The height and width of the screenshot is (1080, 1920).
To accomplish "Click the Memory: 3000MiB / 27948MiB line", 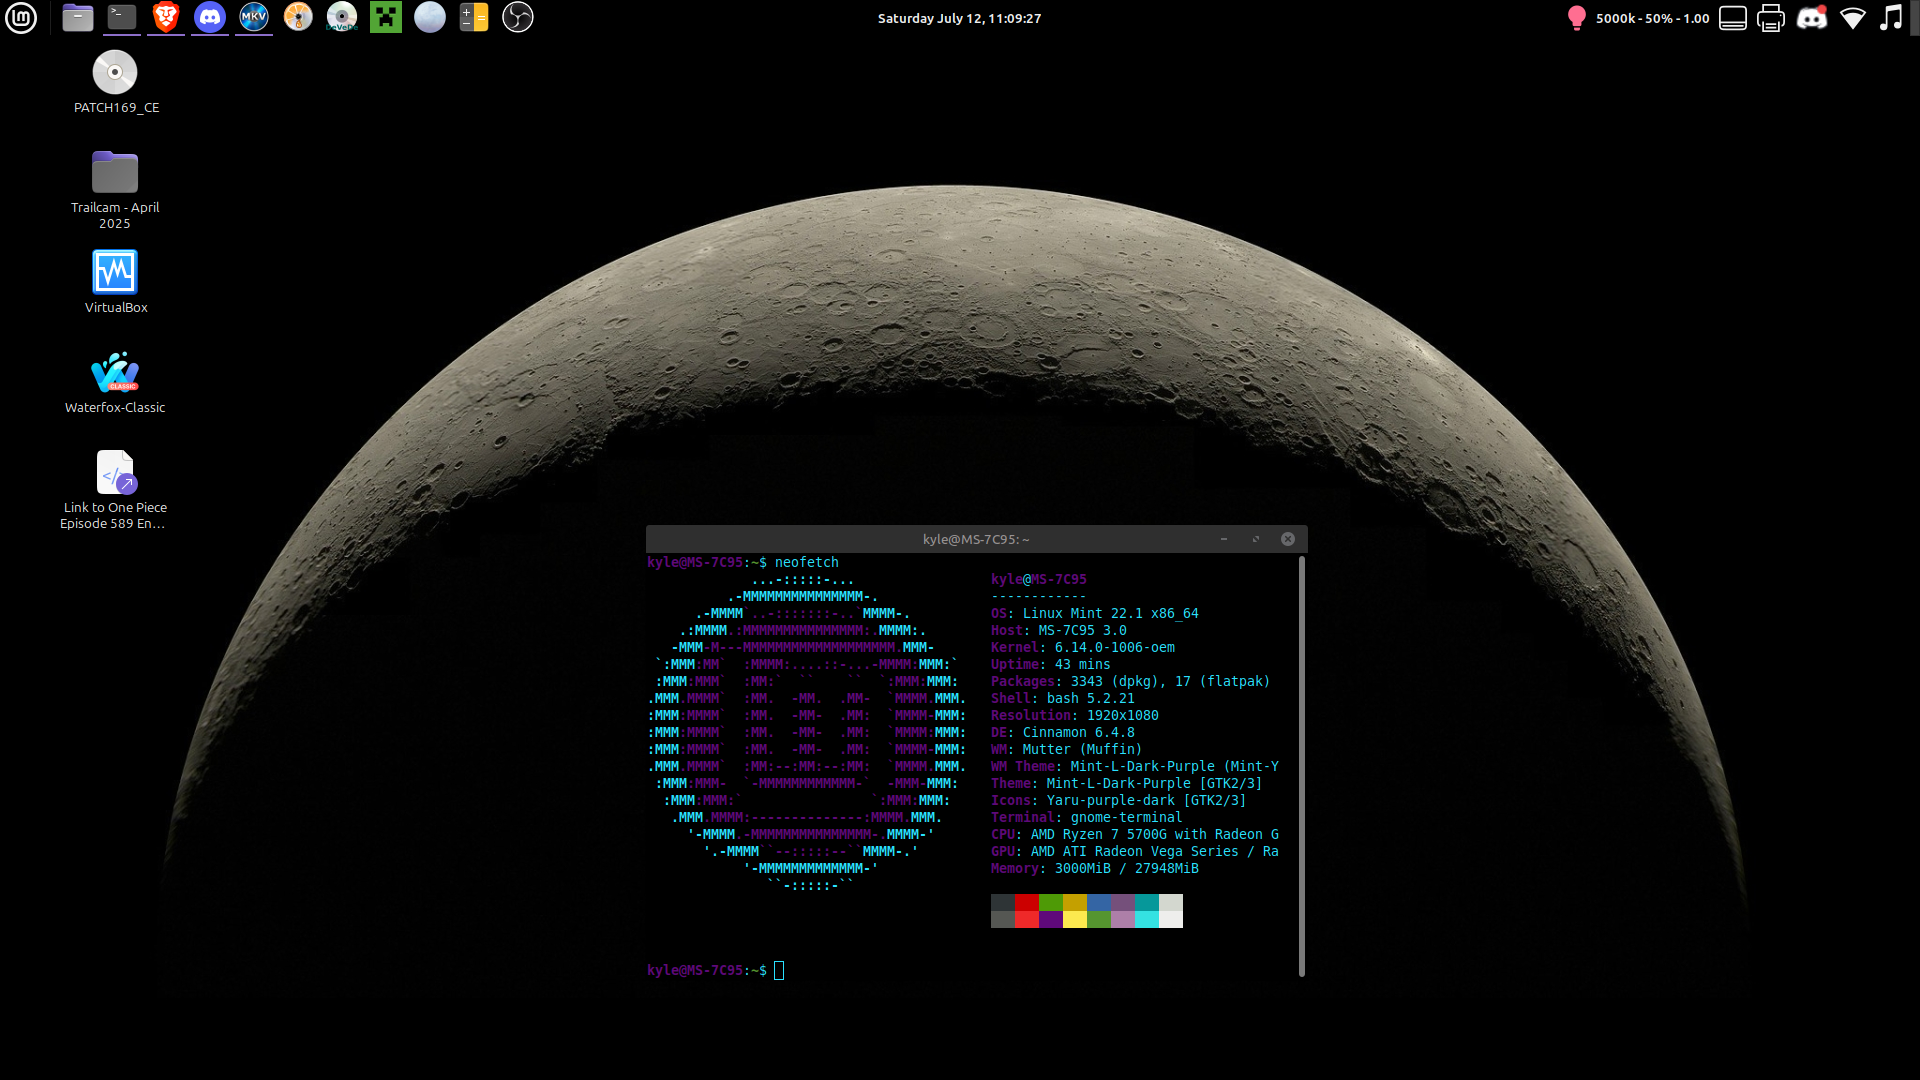I will point(1095,868).
